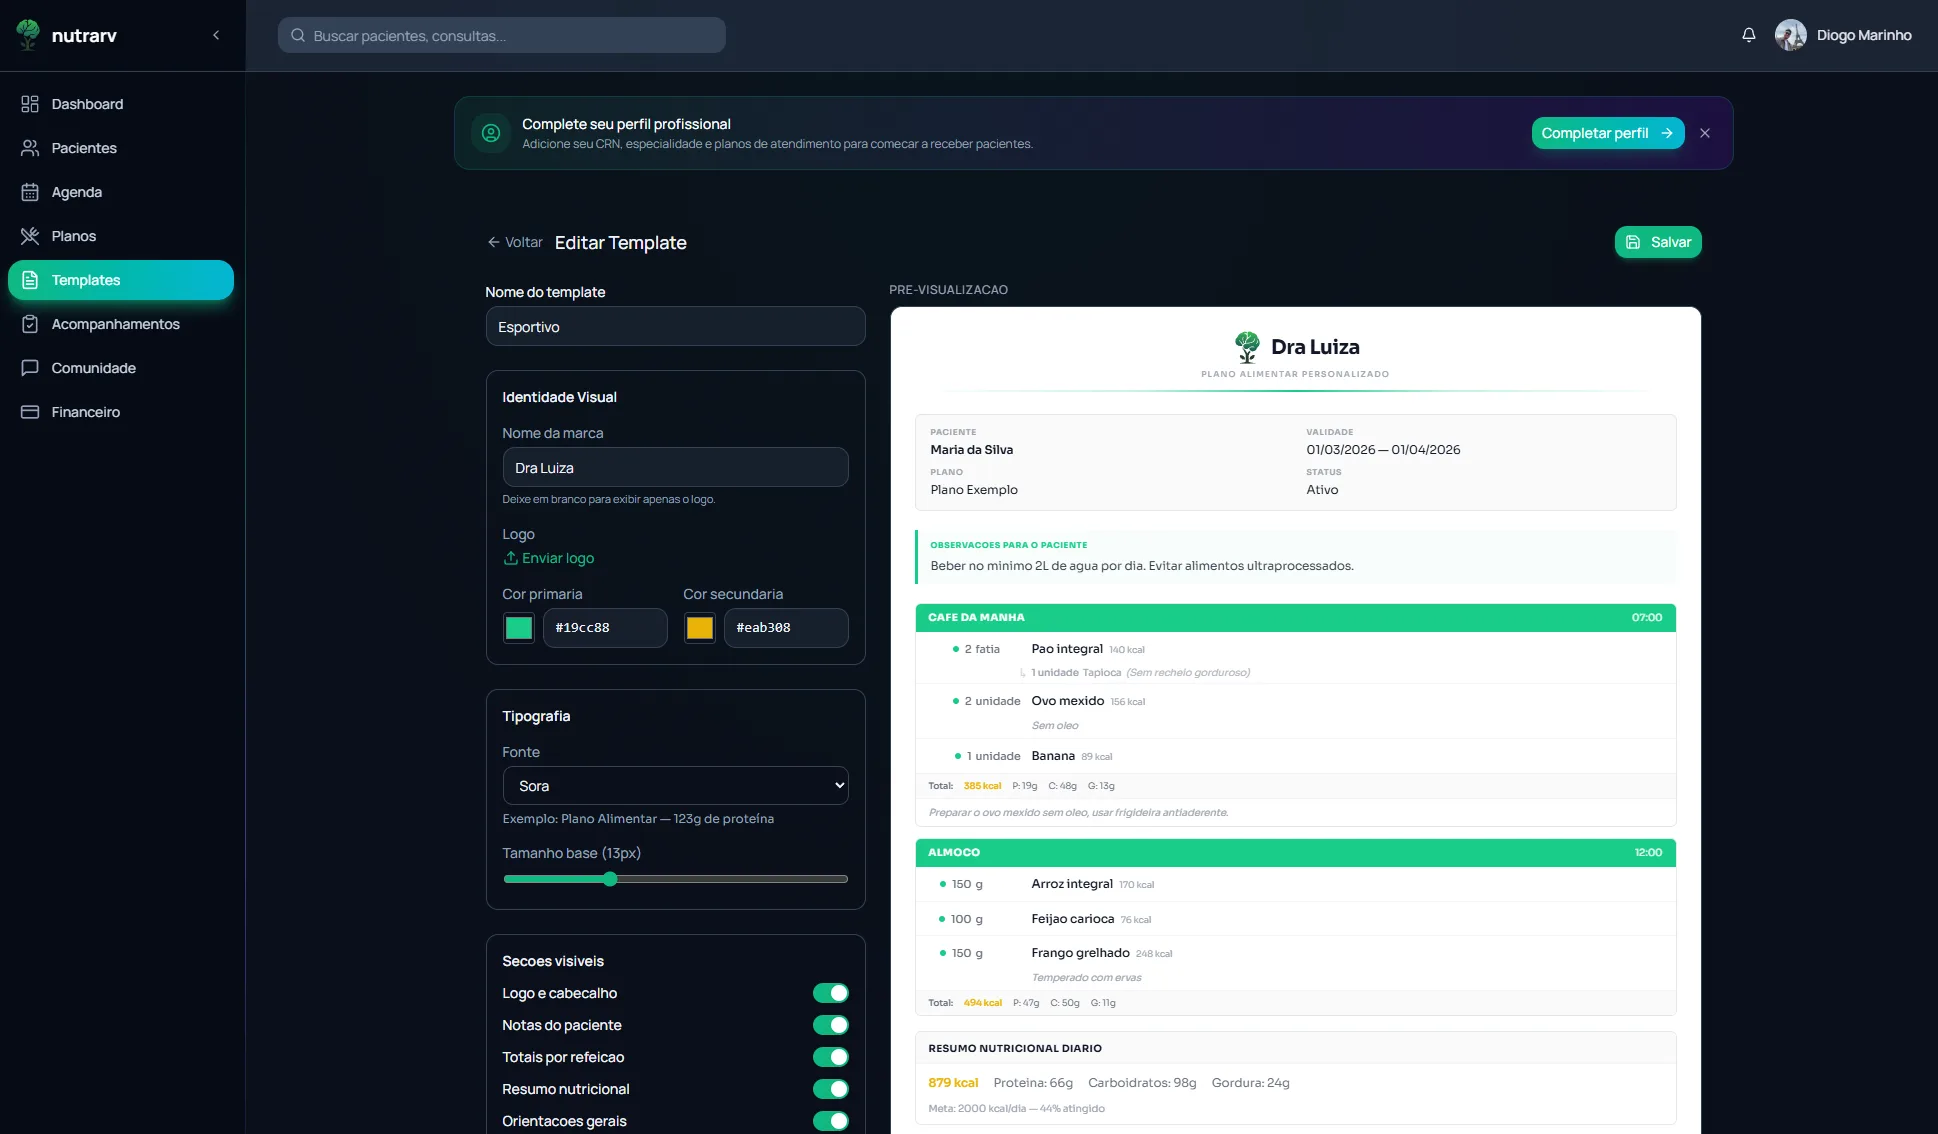Disable the Logo e cabecalho toggle

(830, 993)
